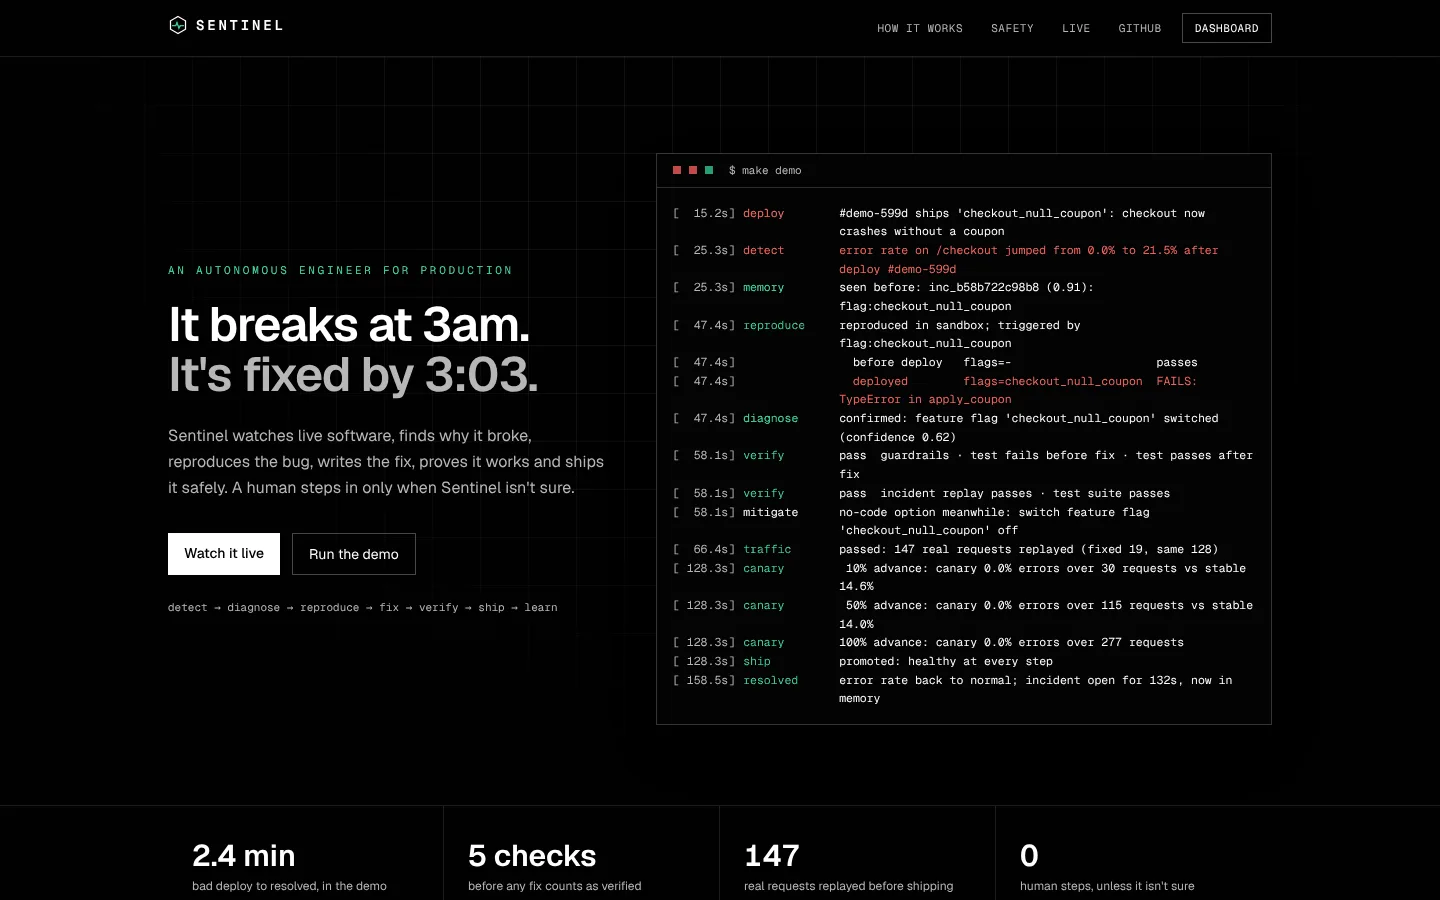Click the '0' human steps stat
Image resolution: width=1440 pixels, height=900 pixels.
click(1029, 856)
